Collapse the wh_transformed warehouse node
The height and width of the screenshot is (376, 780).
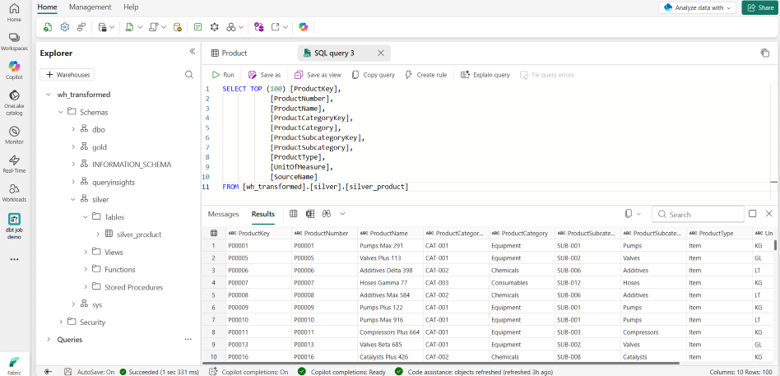click(x=48, y=94)
